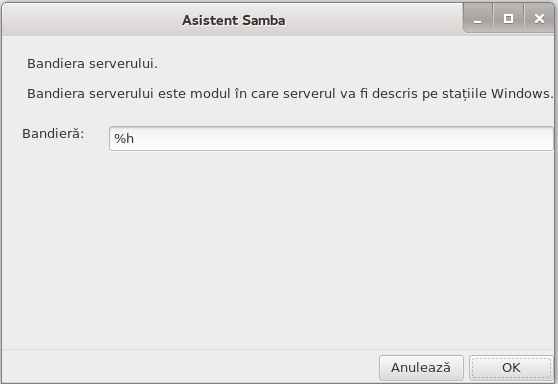Dismiss dialog using the Anulează button
558x384 pixels.
click(421, 368)
